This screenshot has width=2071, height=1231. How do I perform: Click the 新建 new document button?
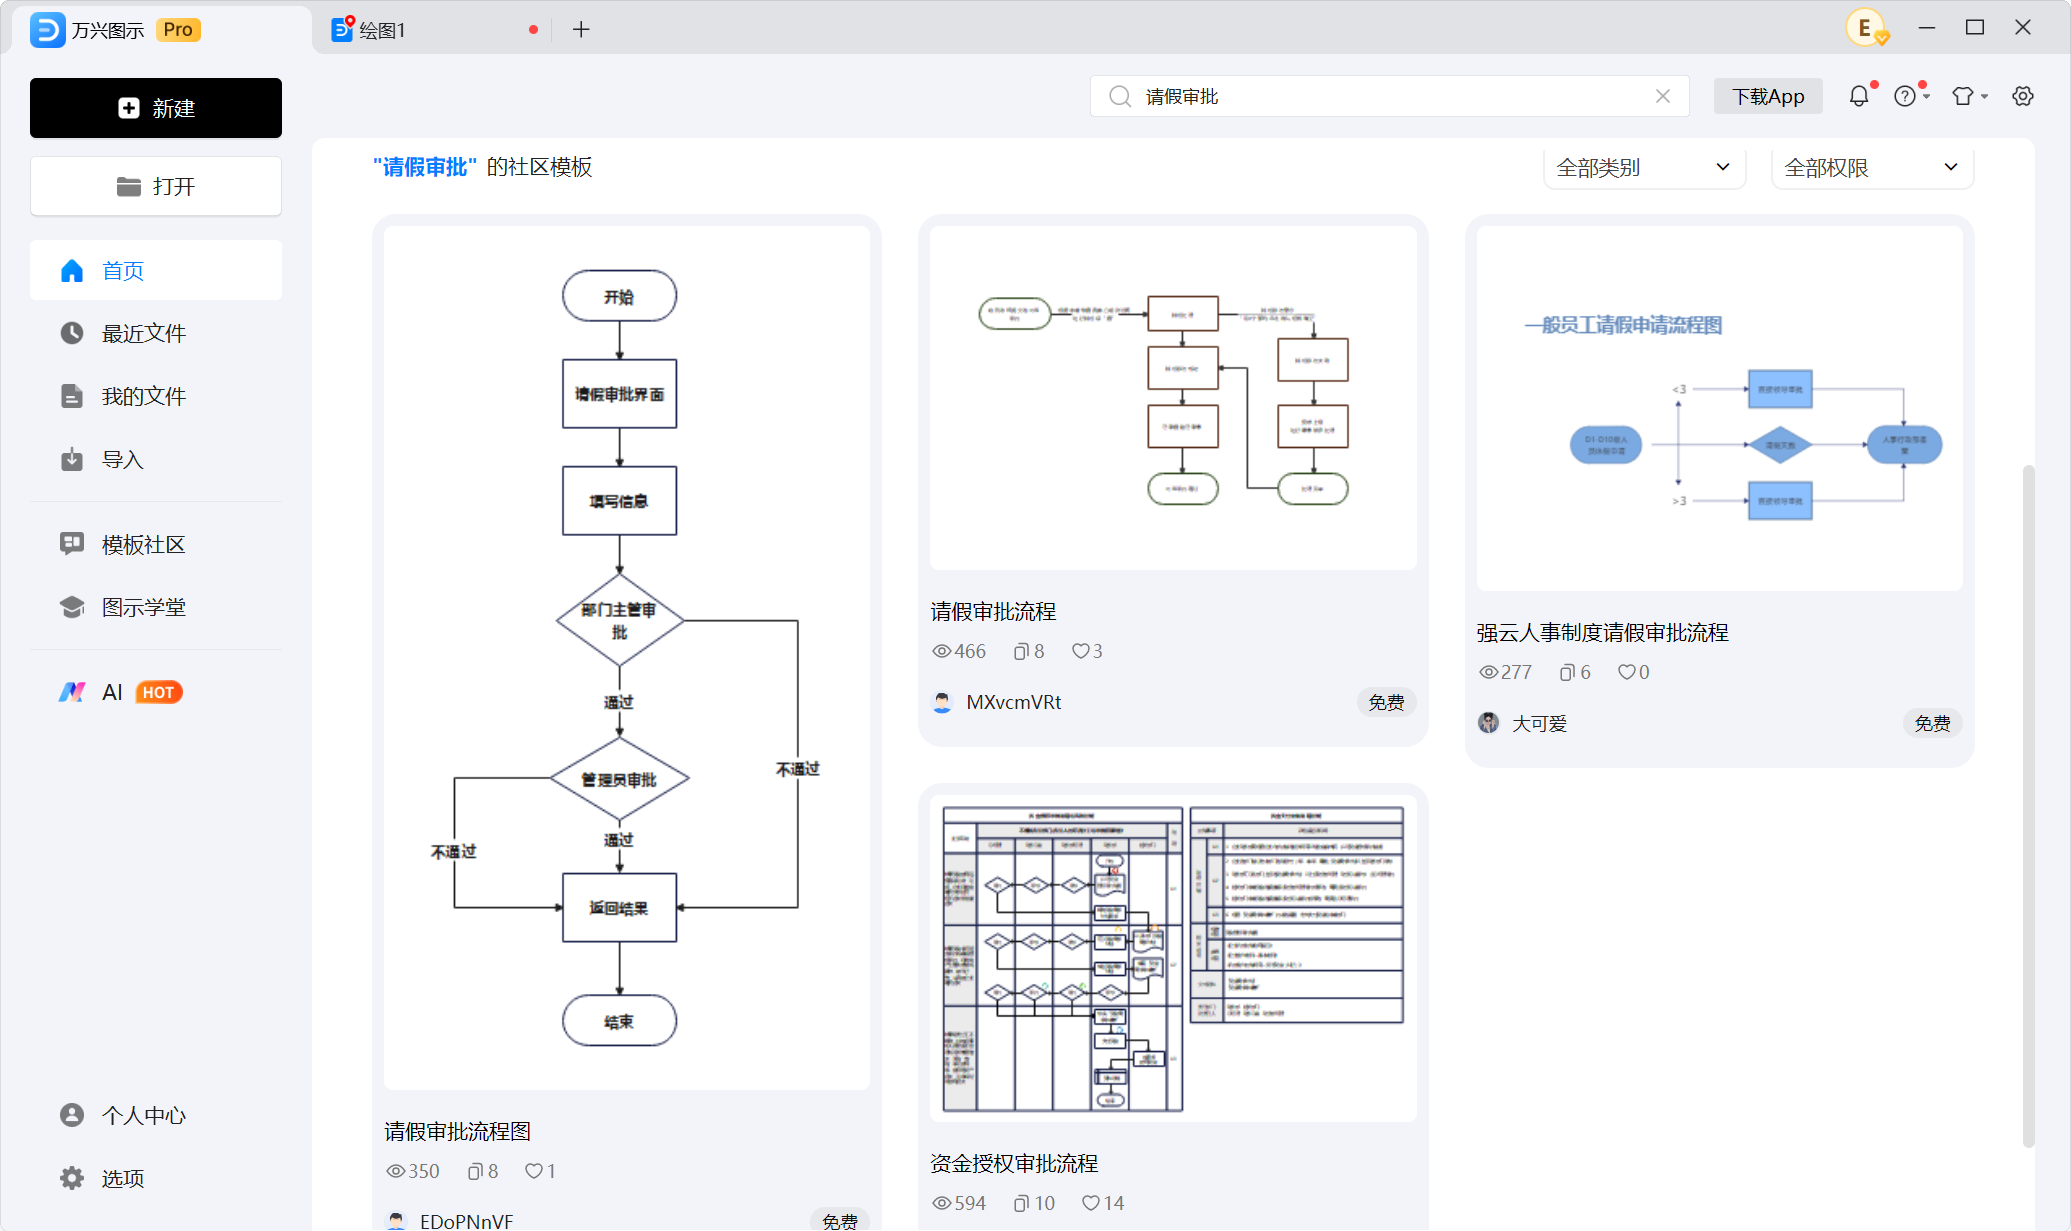(x=156, y=108)
